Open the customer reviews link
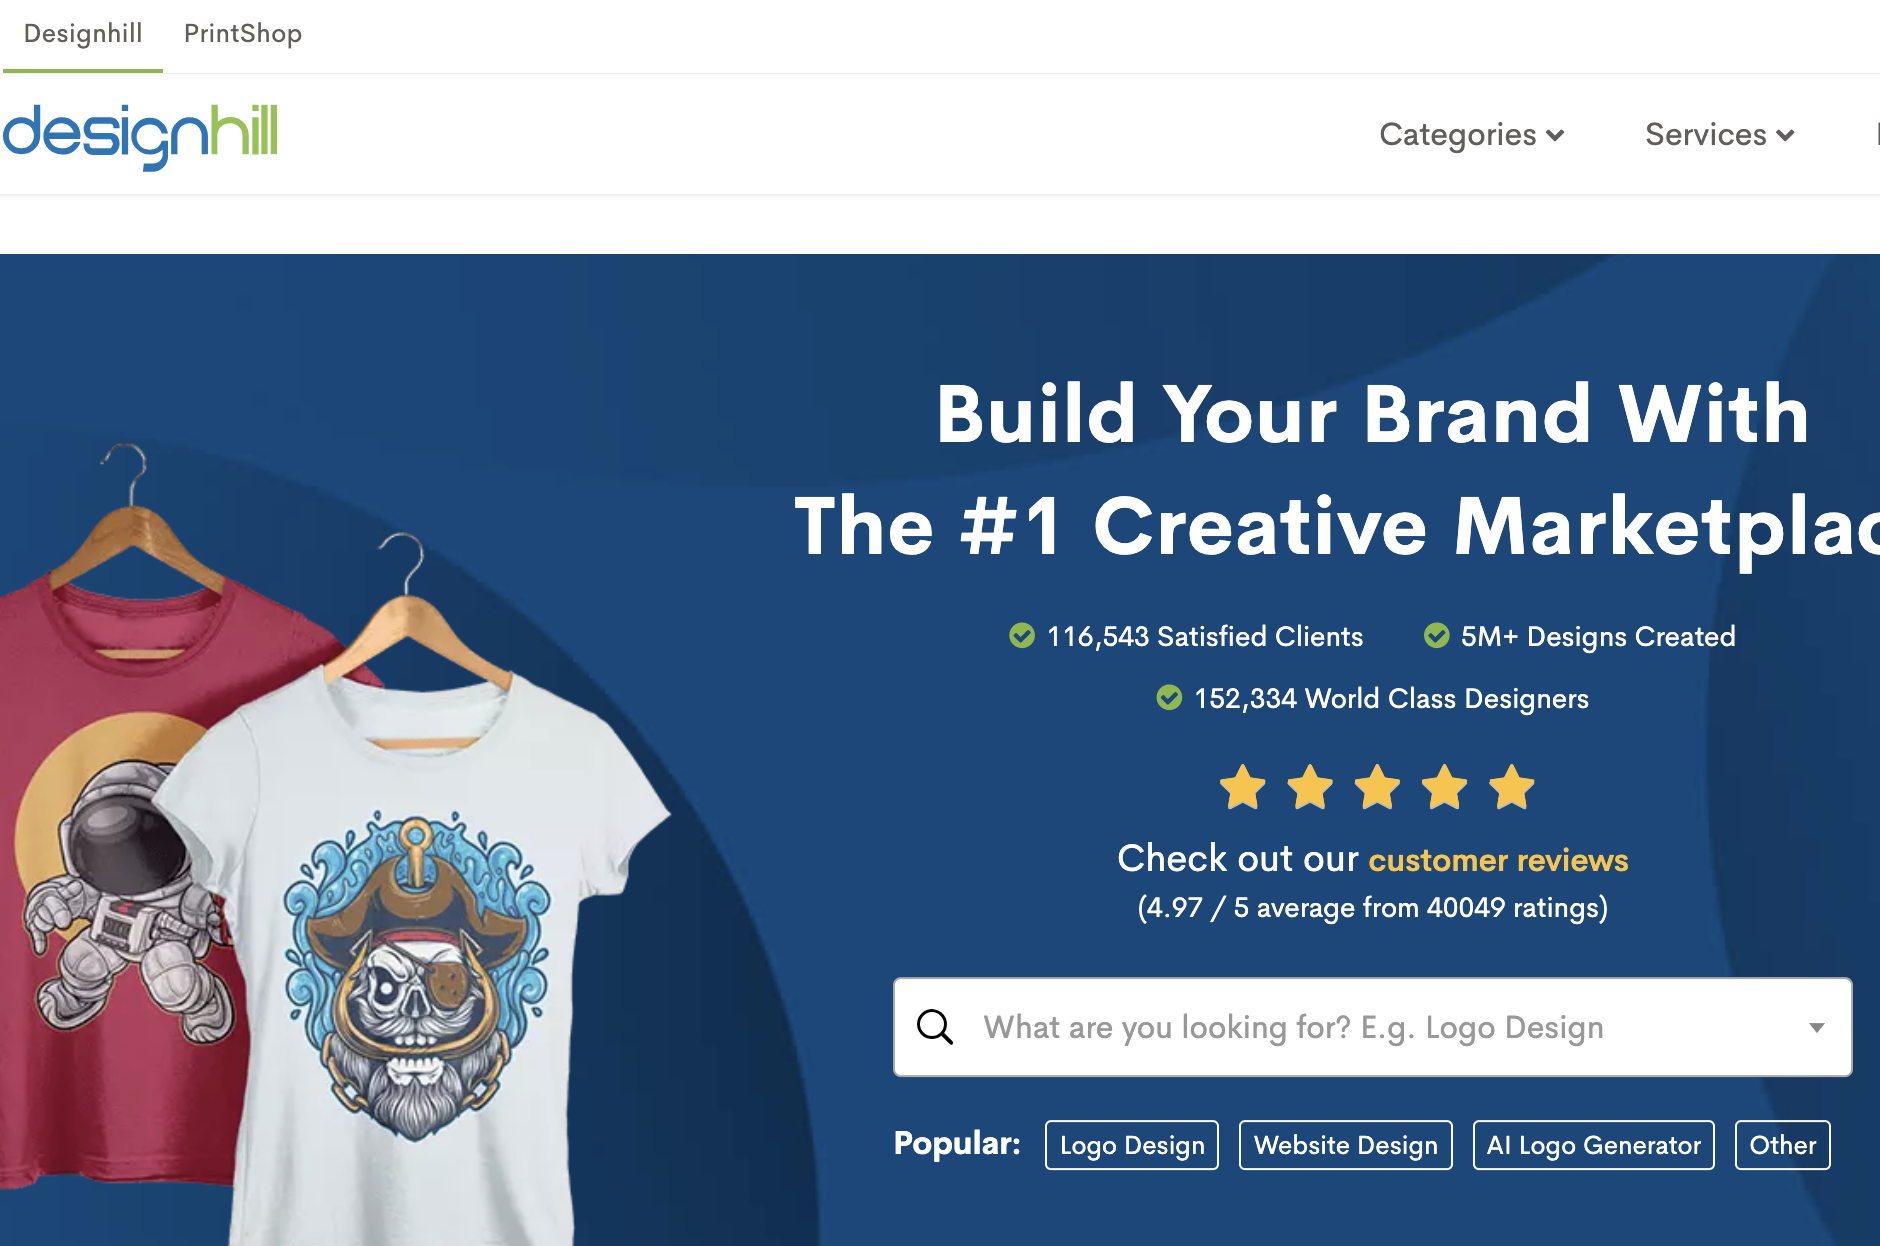Screen dimensions: 1880x1246 pos(1498,860)
